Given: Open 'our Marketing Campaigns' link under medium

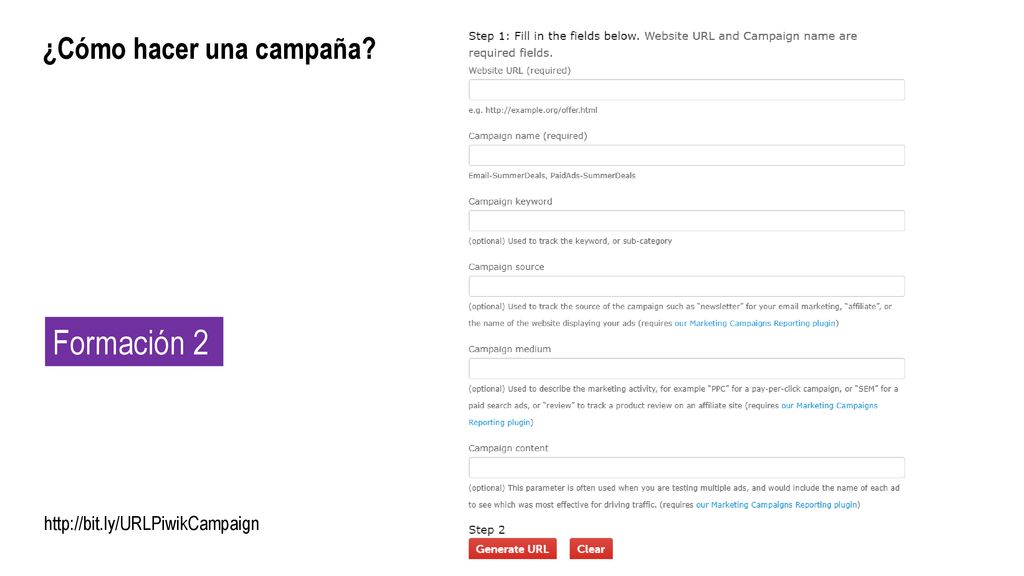Looking at the screenshot, I should pyautogui.click(x=829, y=406).
